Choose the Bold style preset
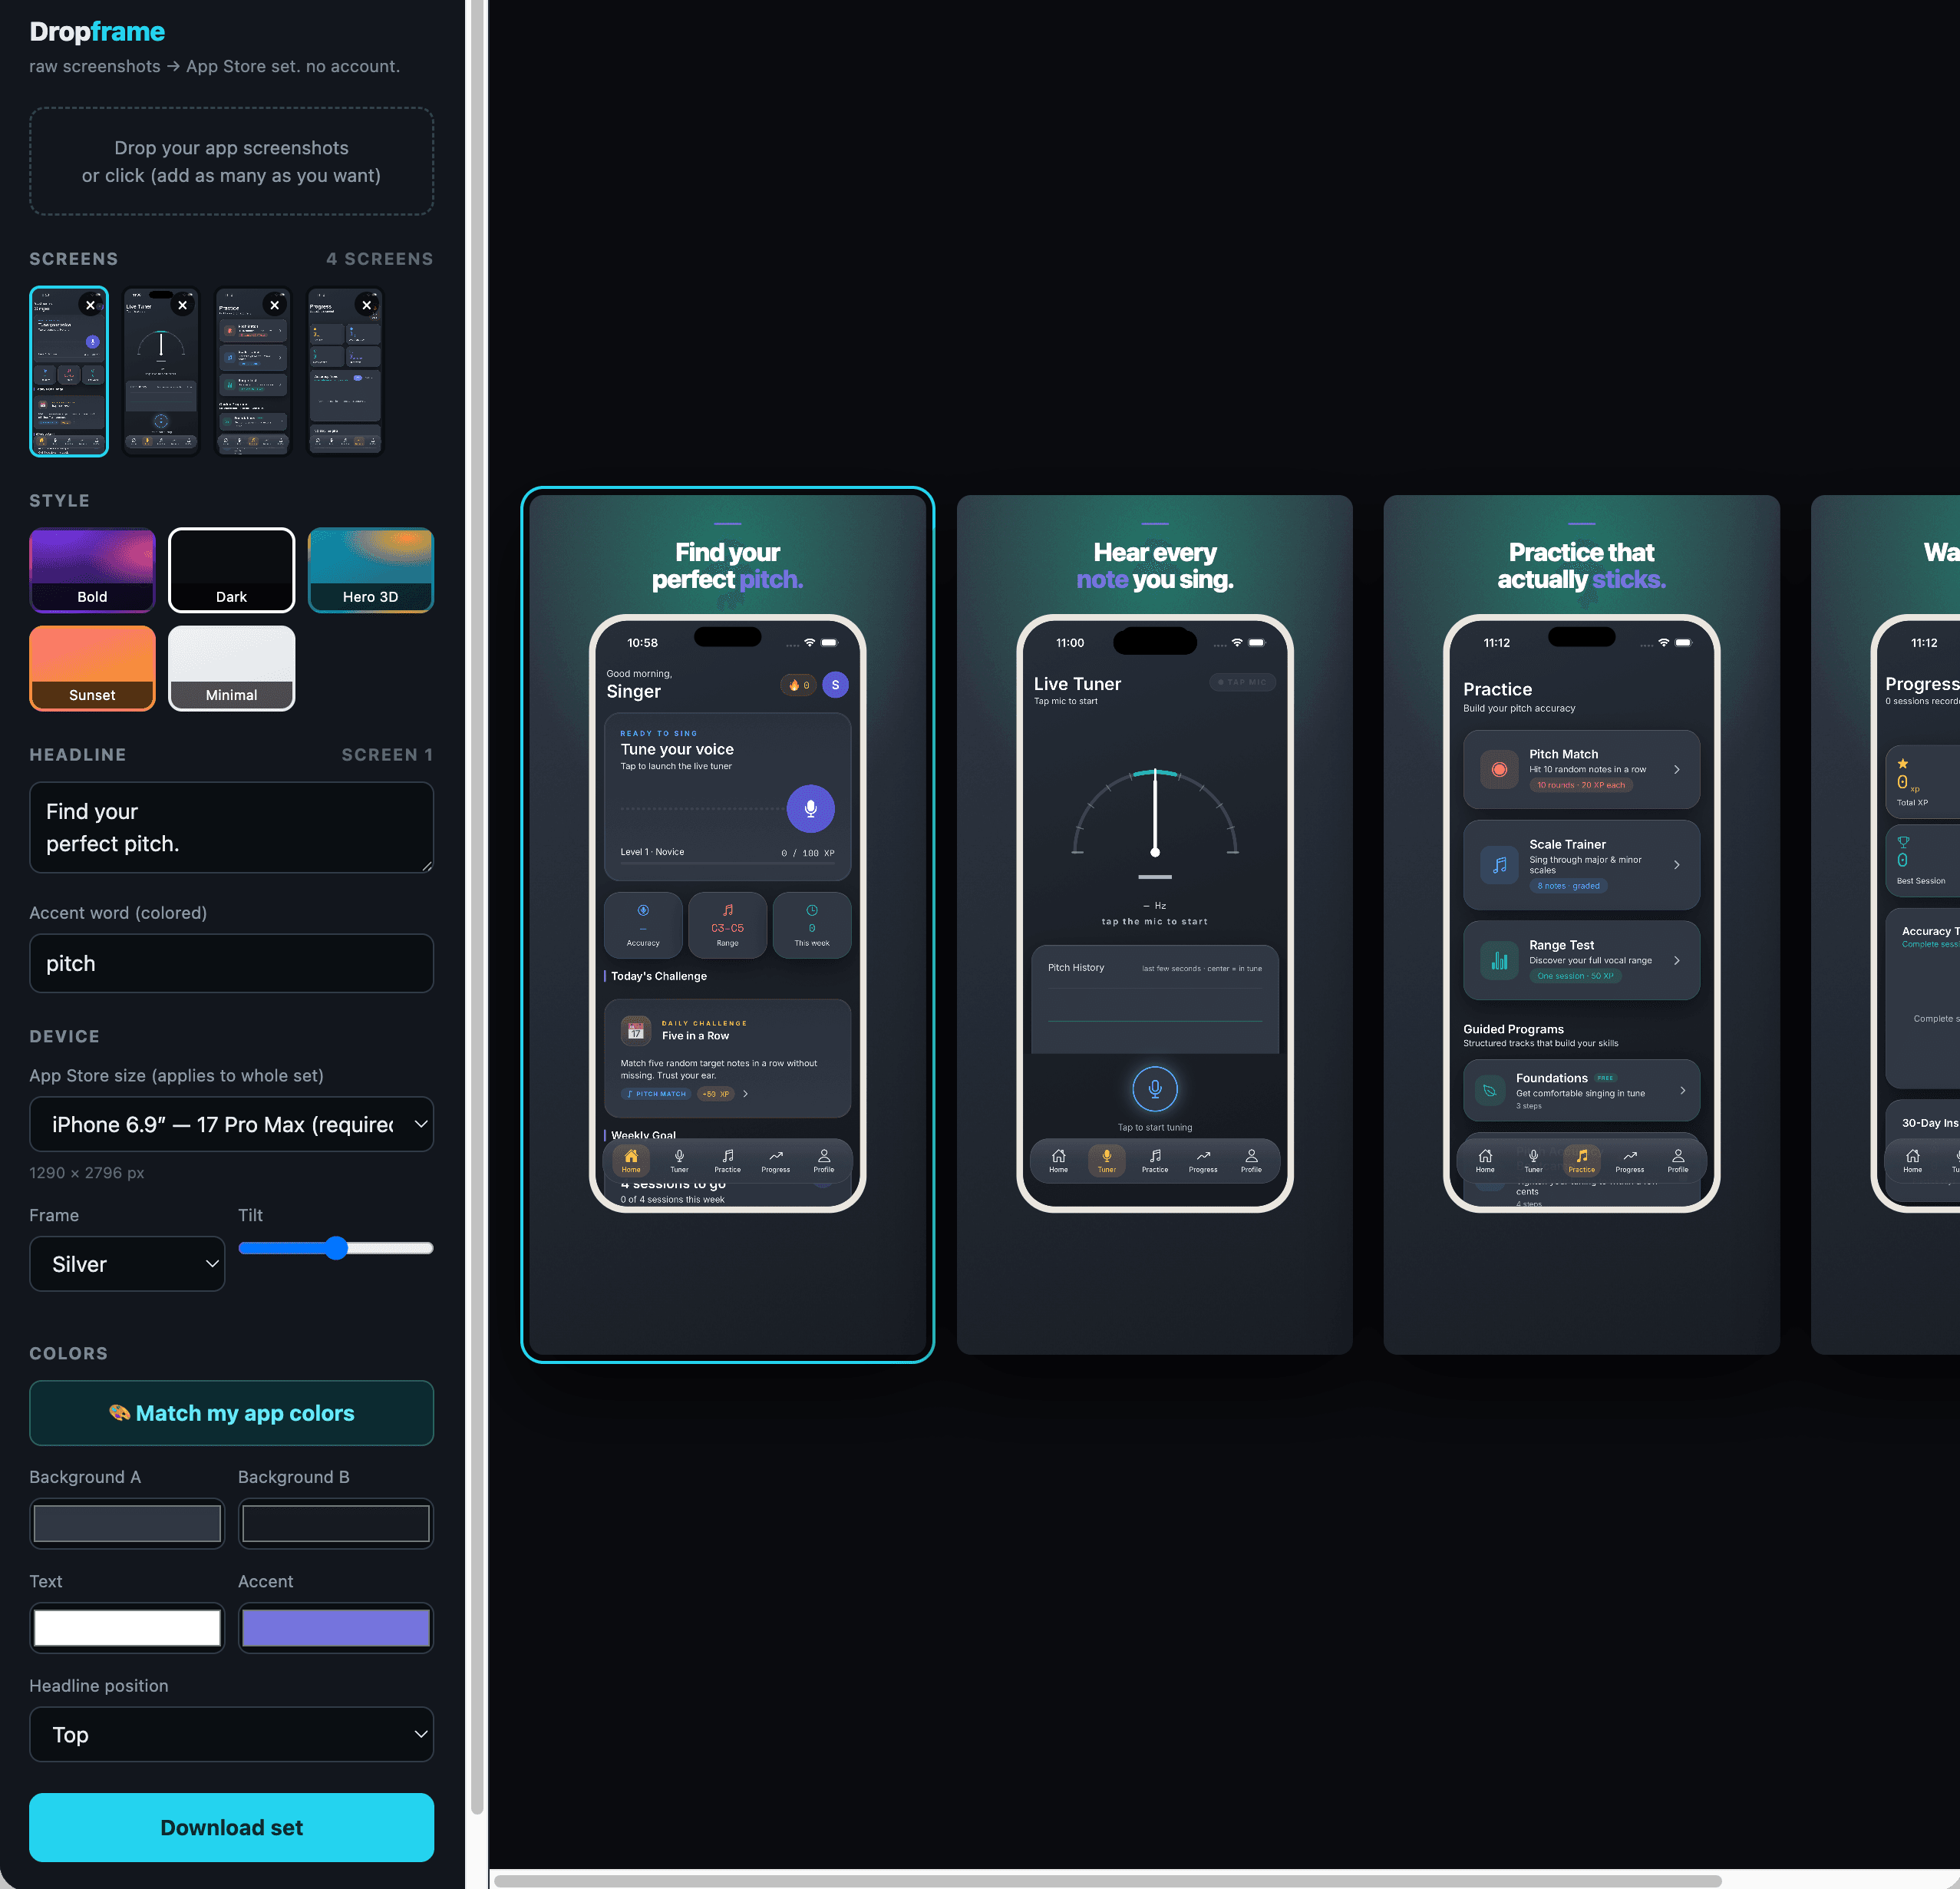 point(92,570)
